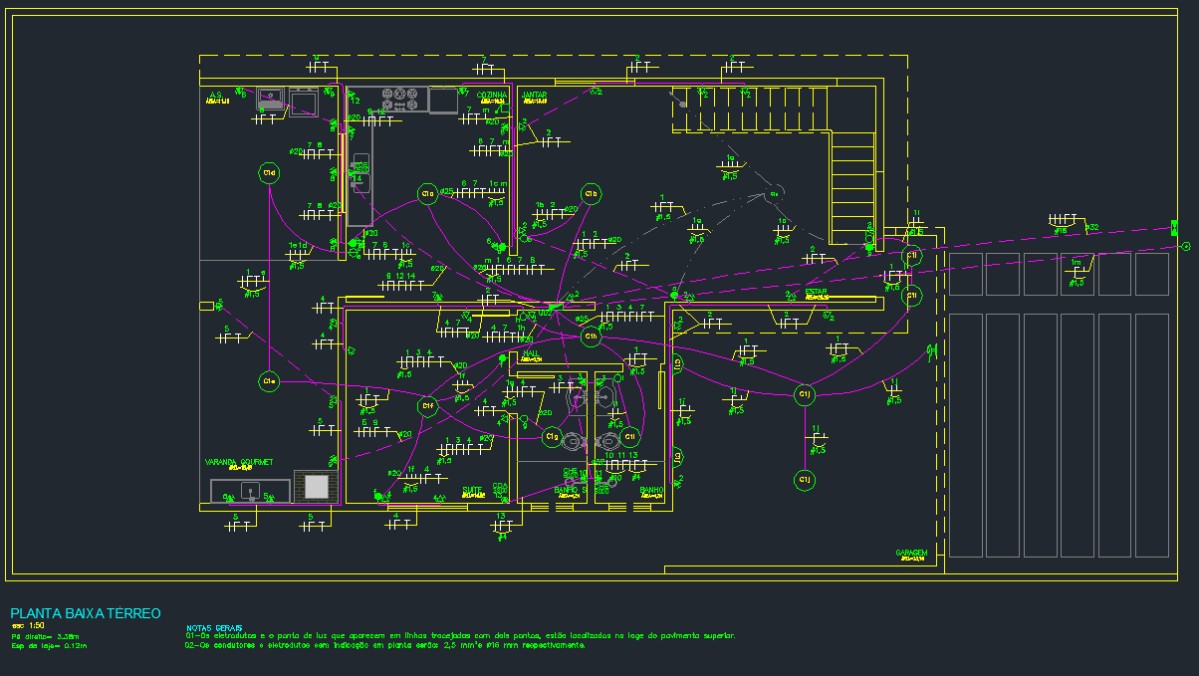Click the four-burner stove symbol in the kitchen
This screenshot has height=676, width=1199.
[x=401, y=99]
